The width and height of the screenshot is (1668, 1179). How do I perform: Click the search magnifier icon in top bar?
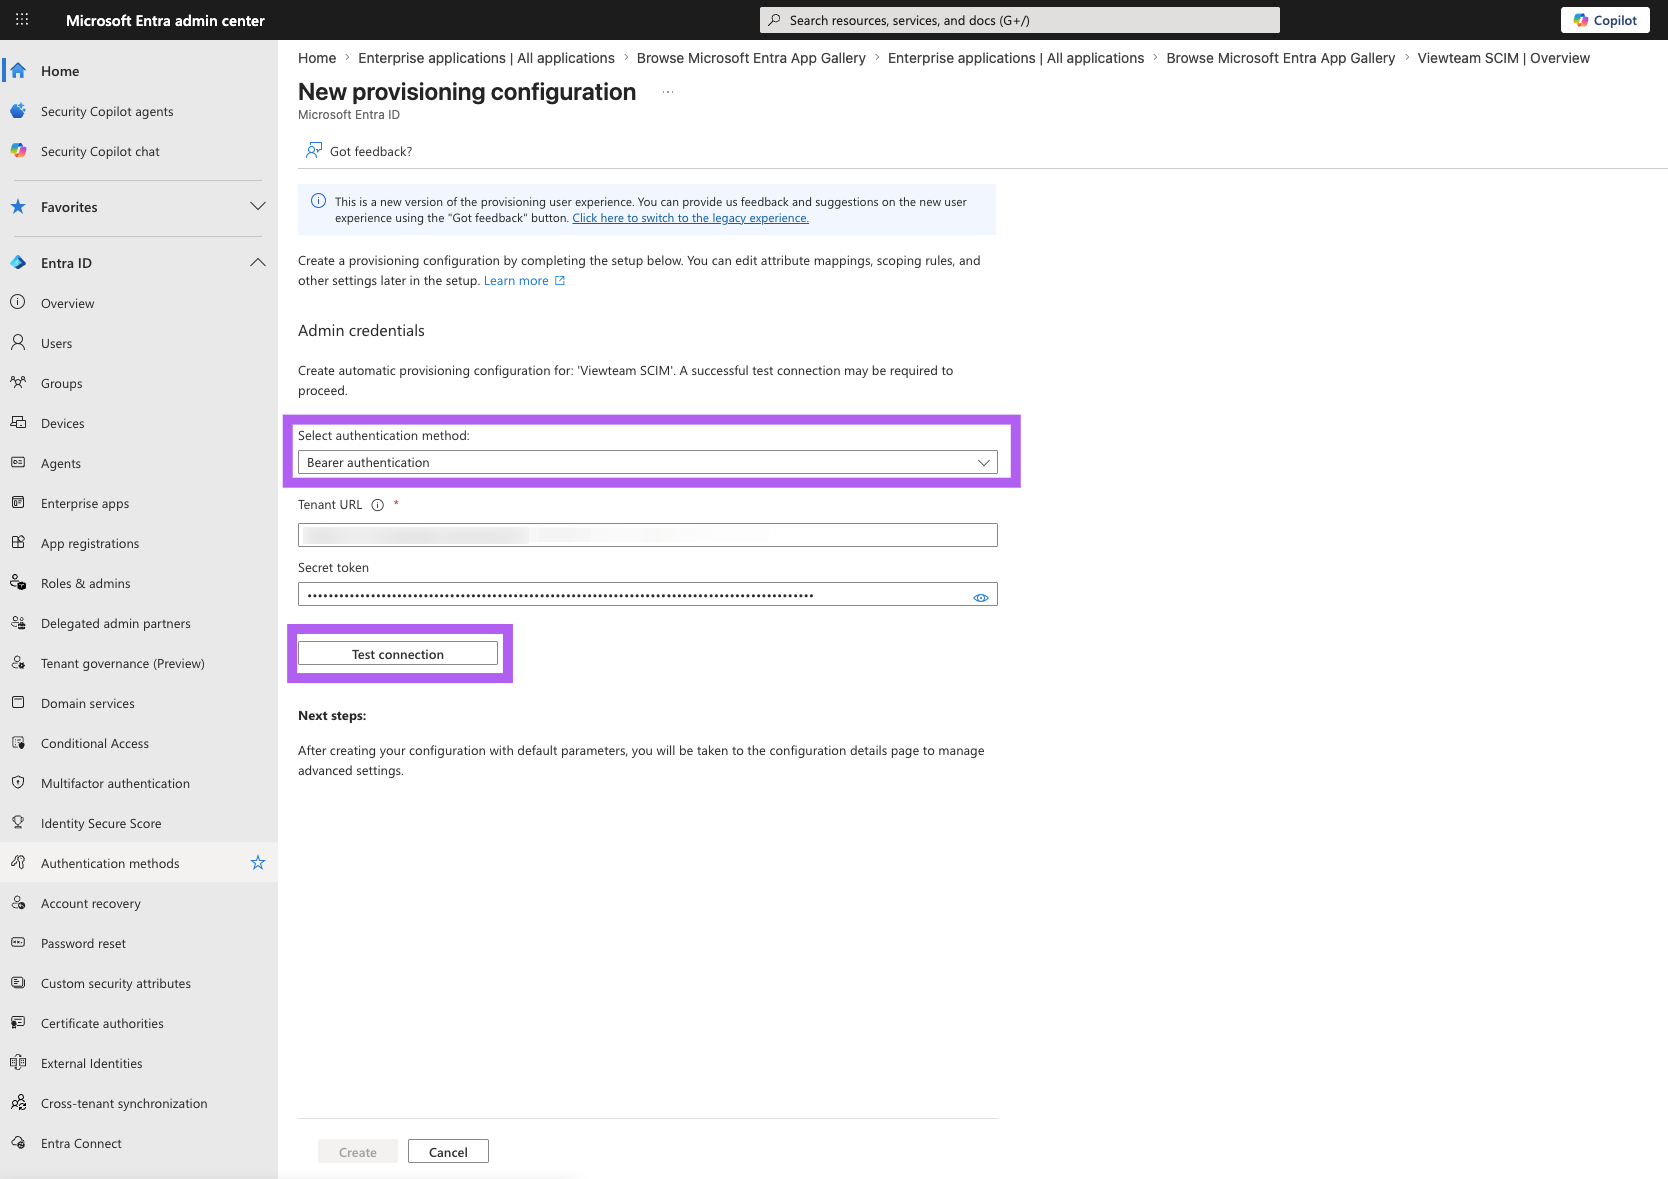tap(774, 20)
